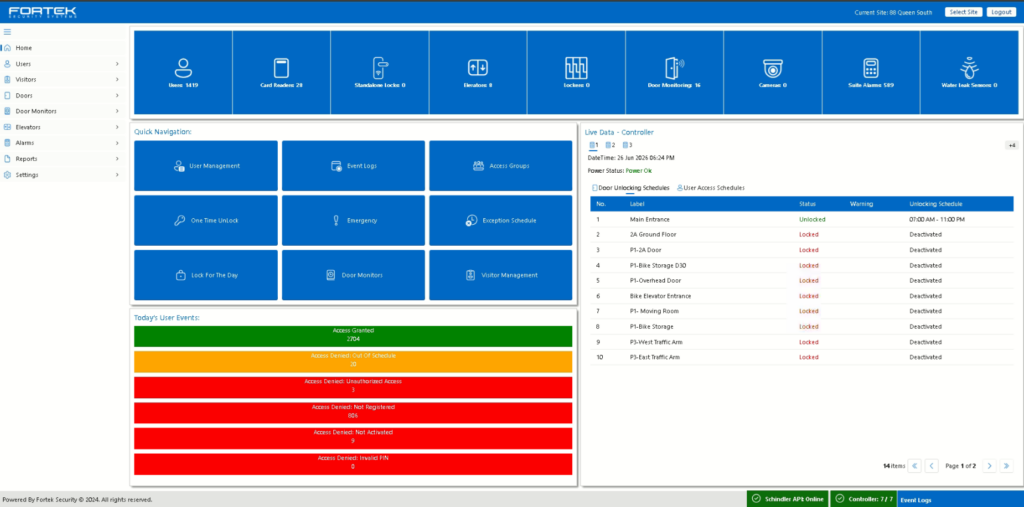Click the Door Monitors sidebar icon

(7, 111)
